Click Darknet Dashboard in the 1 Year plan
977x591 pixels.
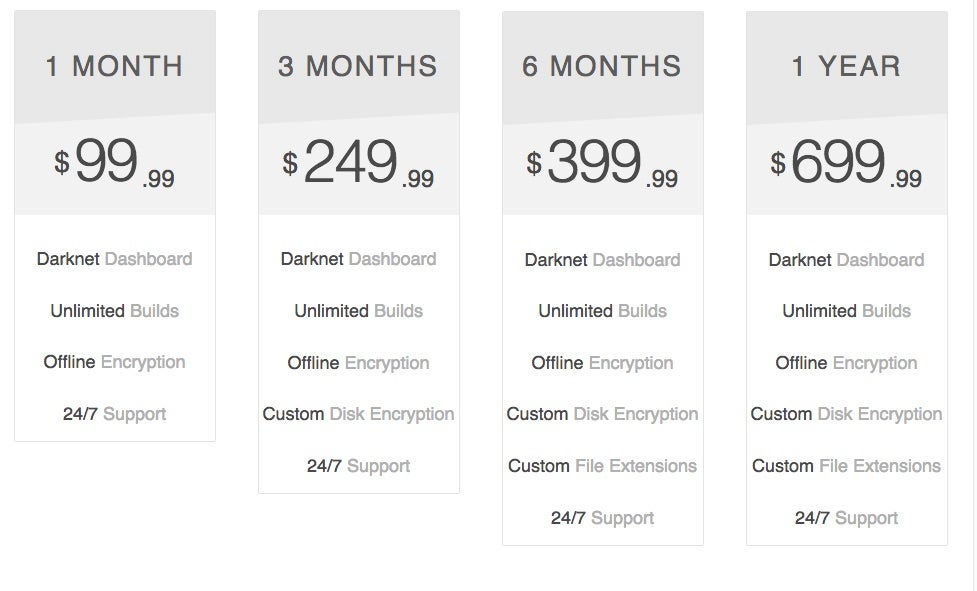846,260
